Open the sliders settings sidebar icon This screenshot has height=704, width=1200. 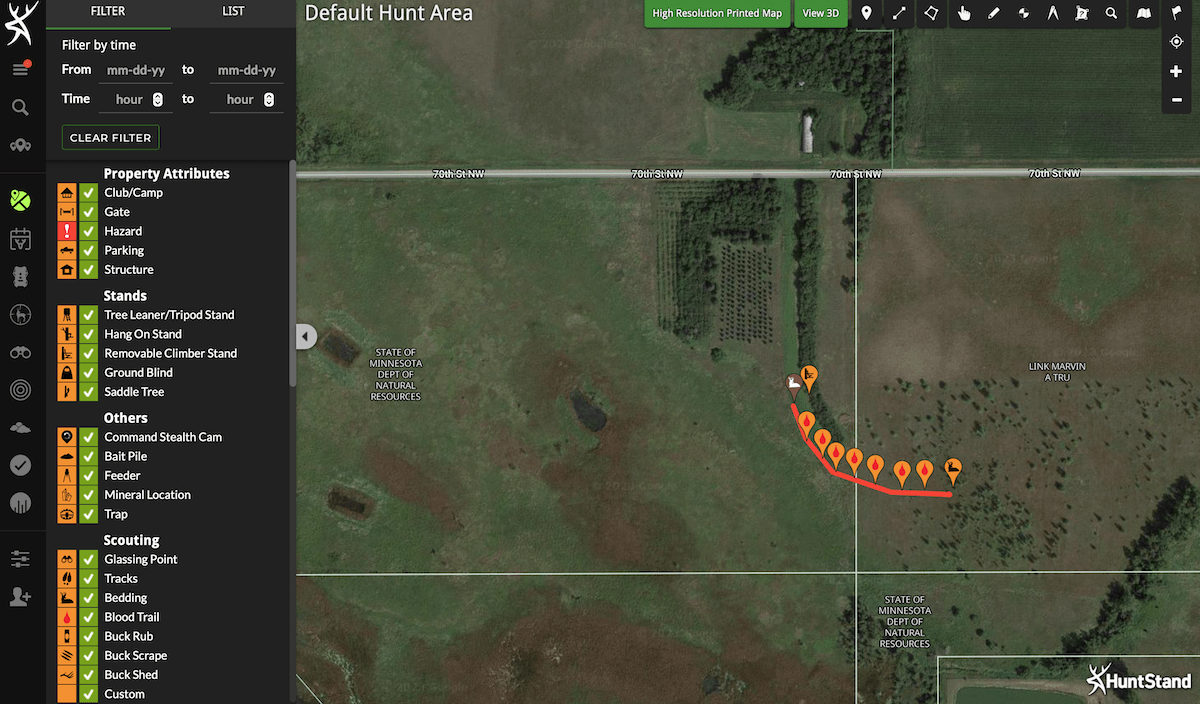pyautogui.click(x=20, y=558)
